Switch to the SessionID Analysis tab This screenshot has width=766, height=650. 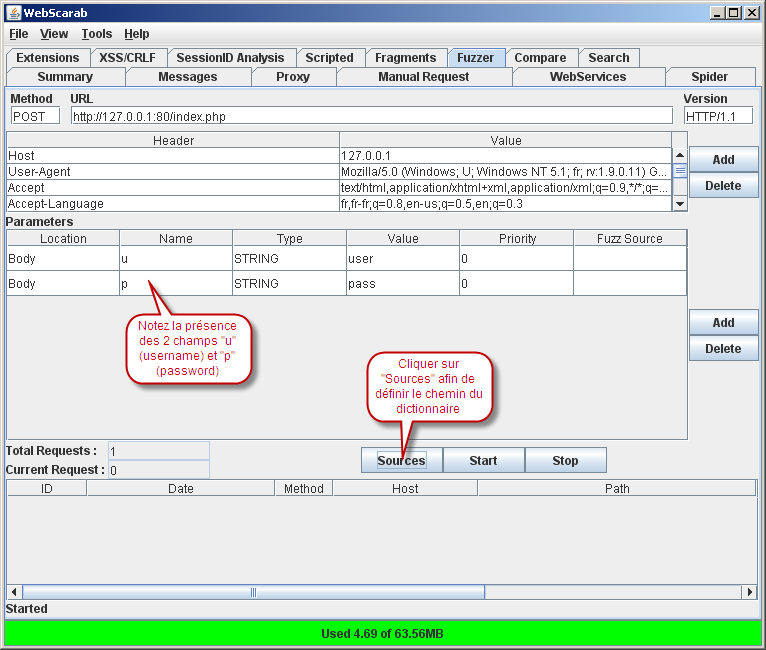pyautogui.click(x=232, y=58)
